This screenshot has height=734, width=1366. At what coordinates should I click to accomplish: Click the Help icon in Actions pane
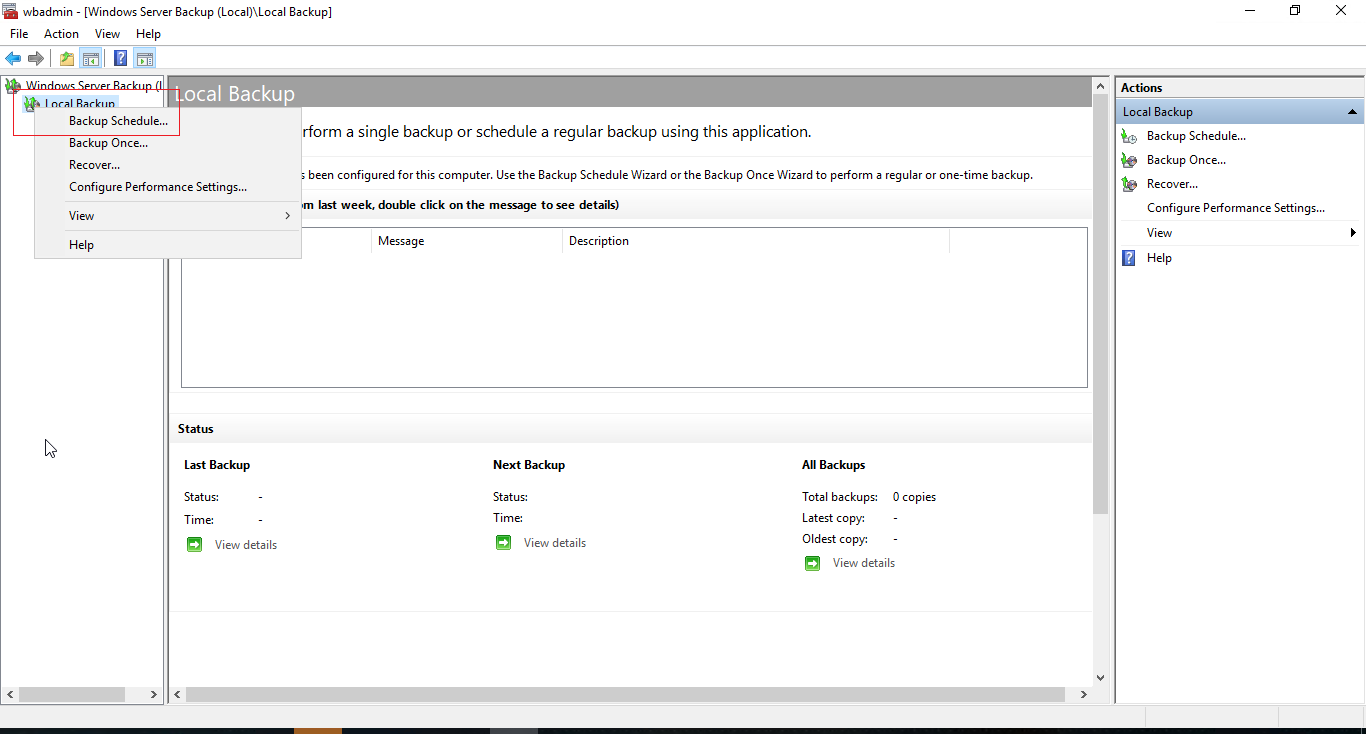tap(1129, 258)
